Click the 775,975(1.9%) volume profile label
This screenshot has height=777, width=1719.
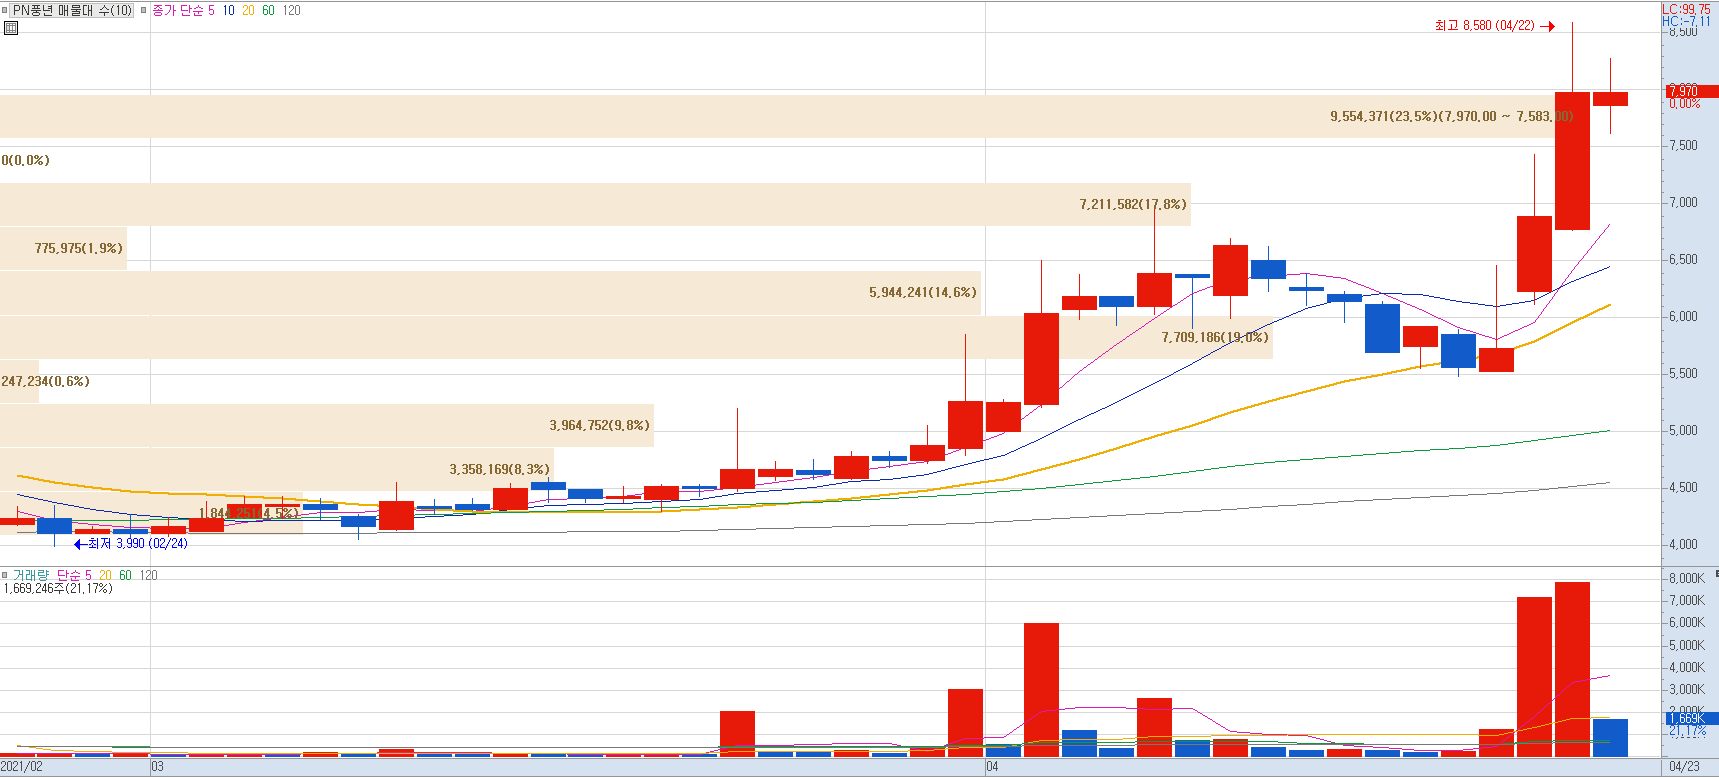tap(79, 248)
